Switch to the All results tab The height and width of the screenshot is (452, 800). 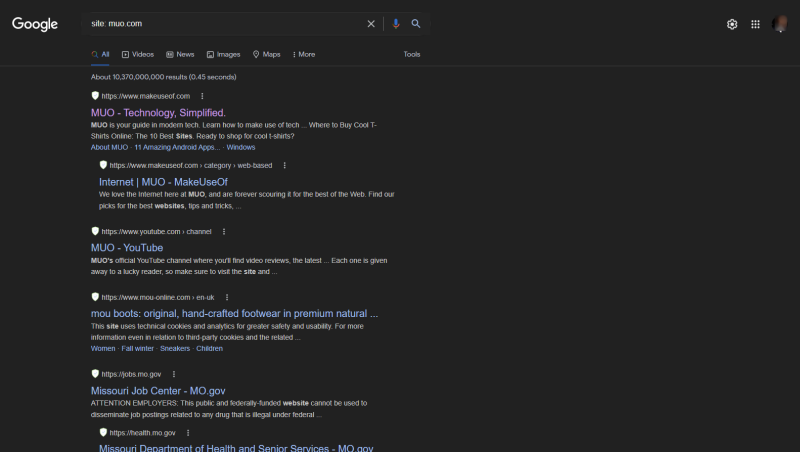click(x=101, y=54)
